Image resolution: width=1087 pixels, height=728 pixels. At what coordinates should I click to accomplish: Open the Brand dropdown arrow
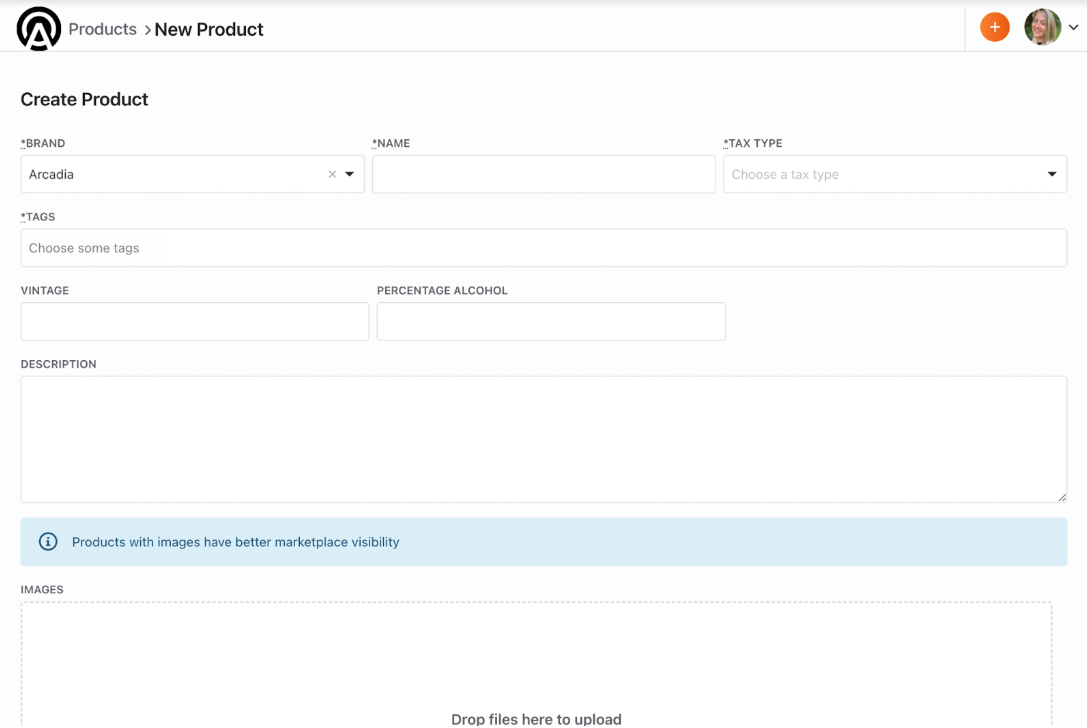click(350, 174)
